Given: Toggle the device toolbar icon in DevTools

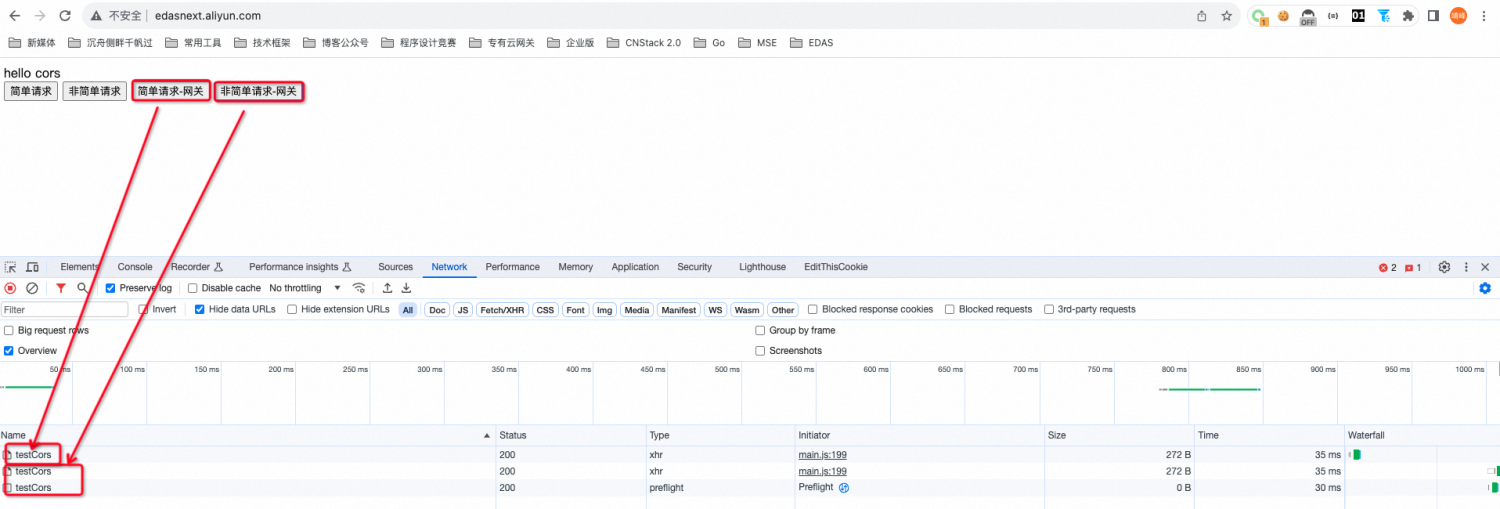Looking at the screenshot, I should tap(32, 267).
